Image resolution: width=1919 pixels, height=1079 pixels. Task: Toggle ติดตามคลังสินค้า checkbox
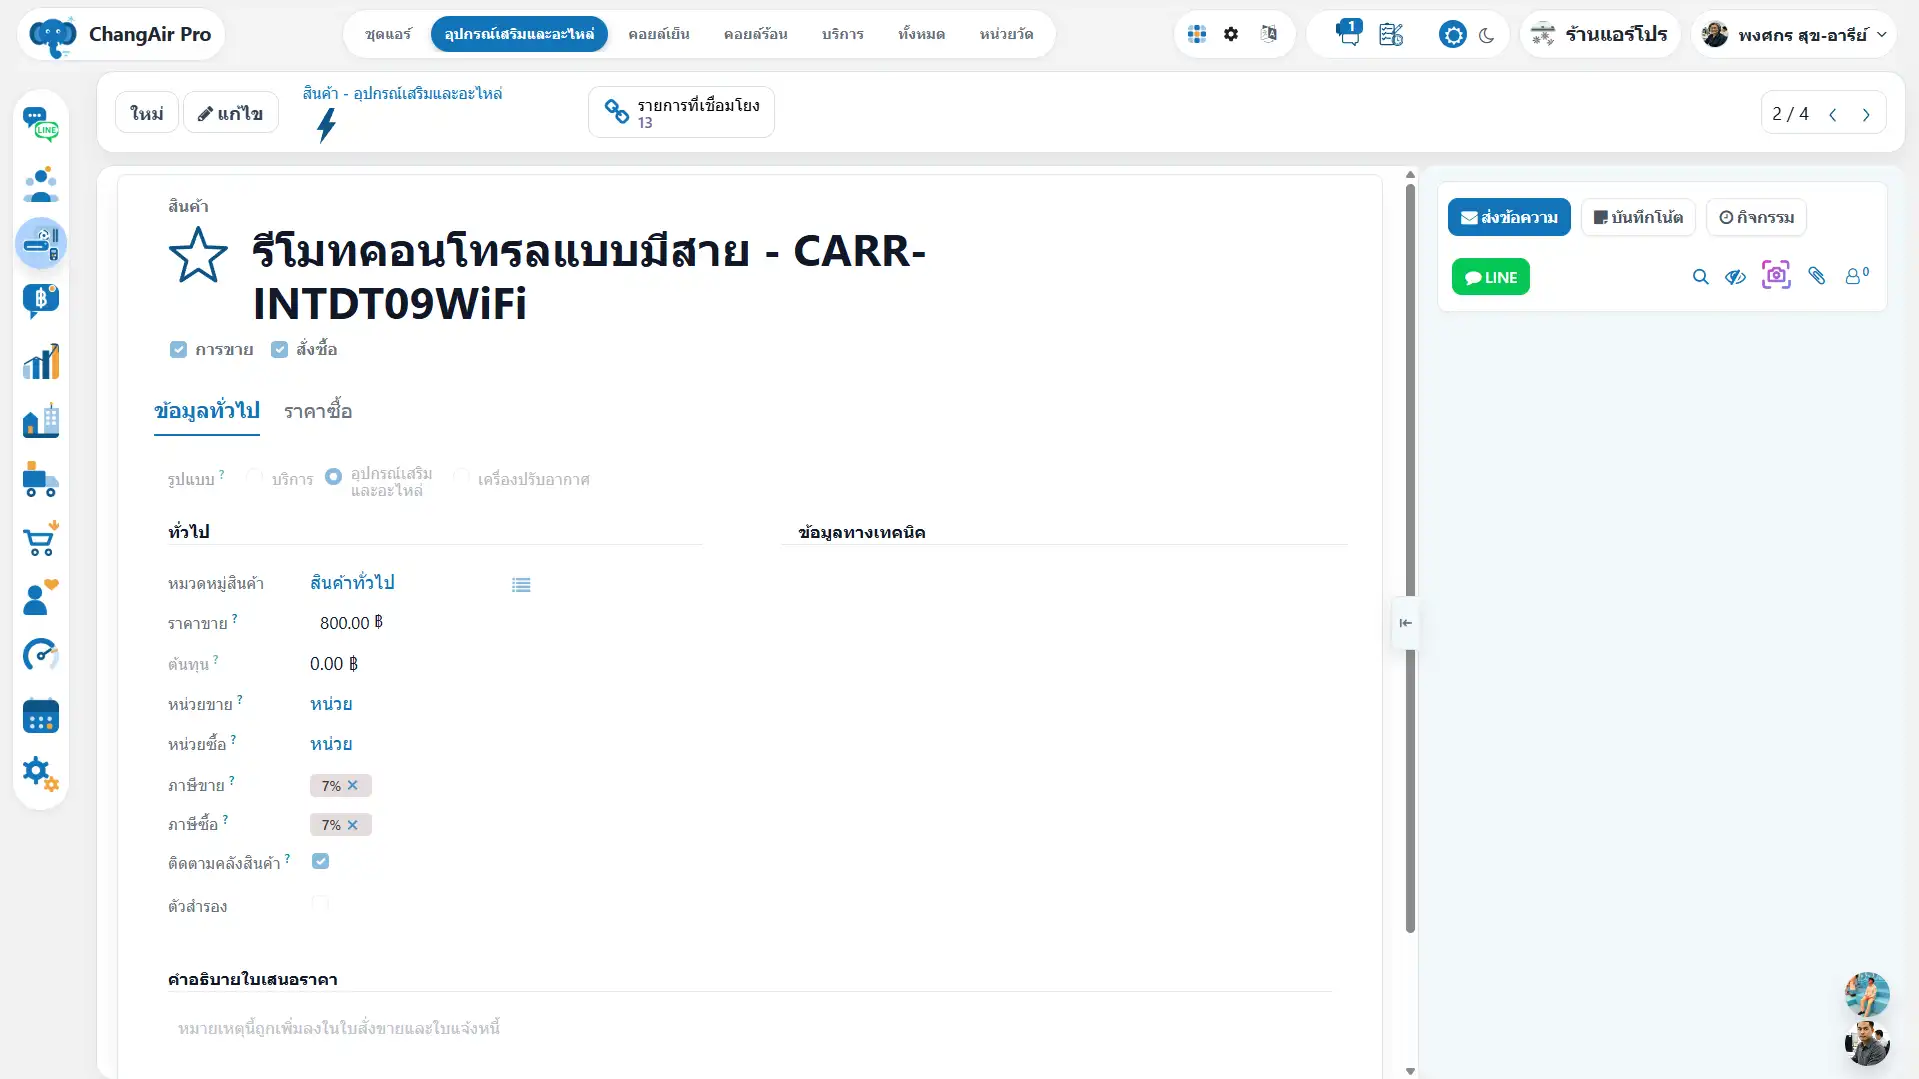pos(320,861)
